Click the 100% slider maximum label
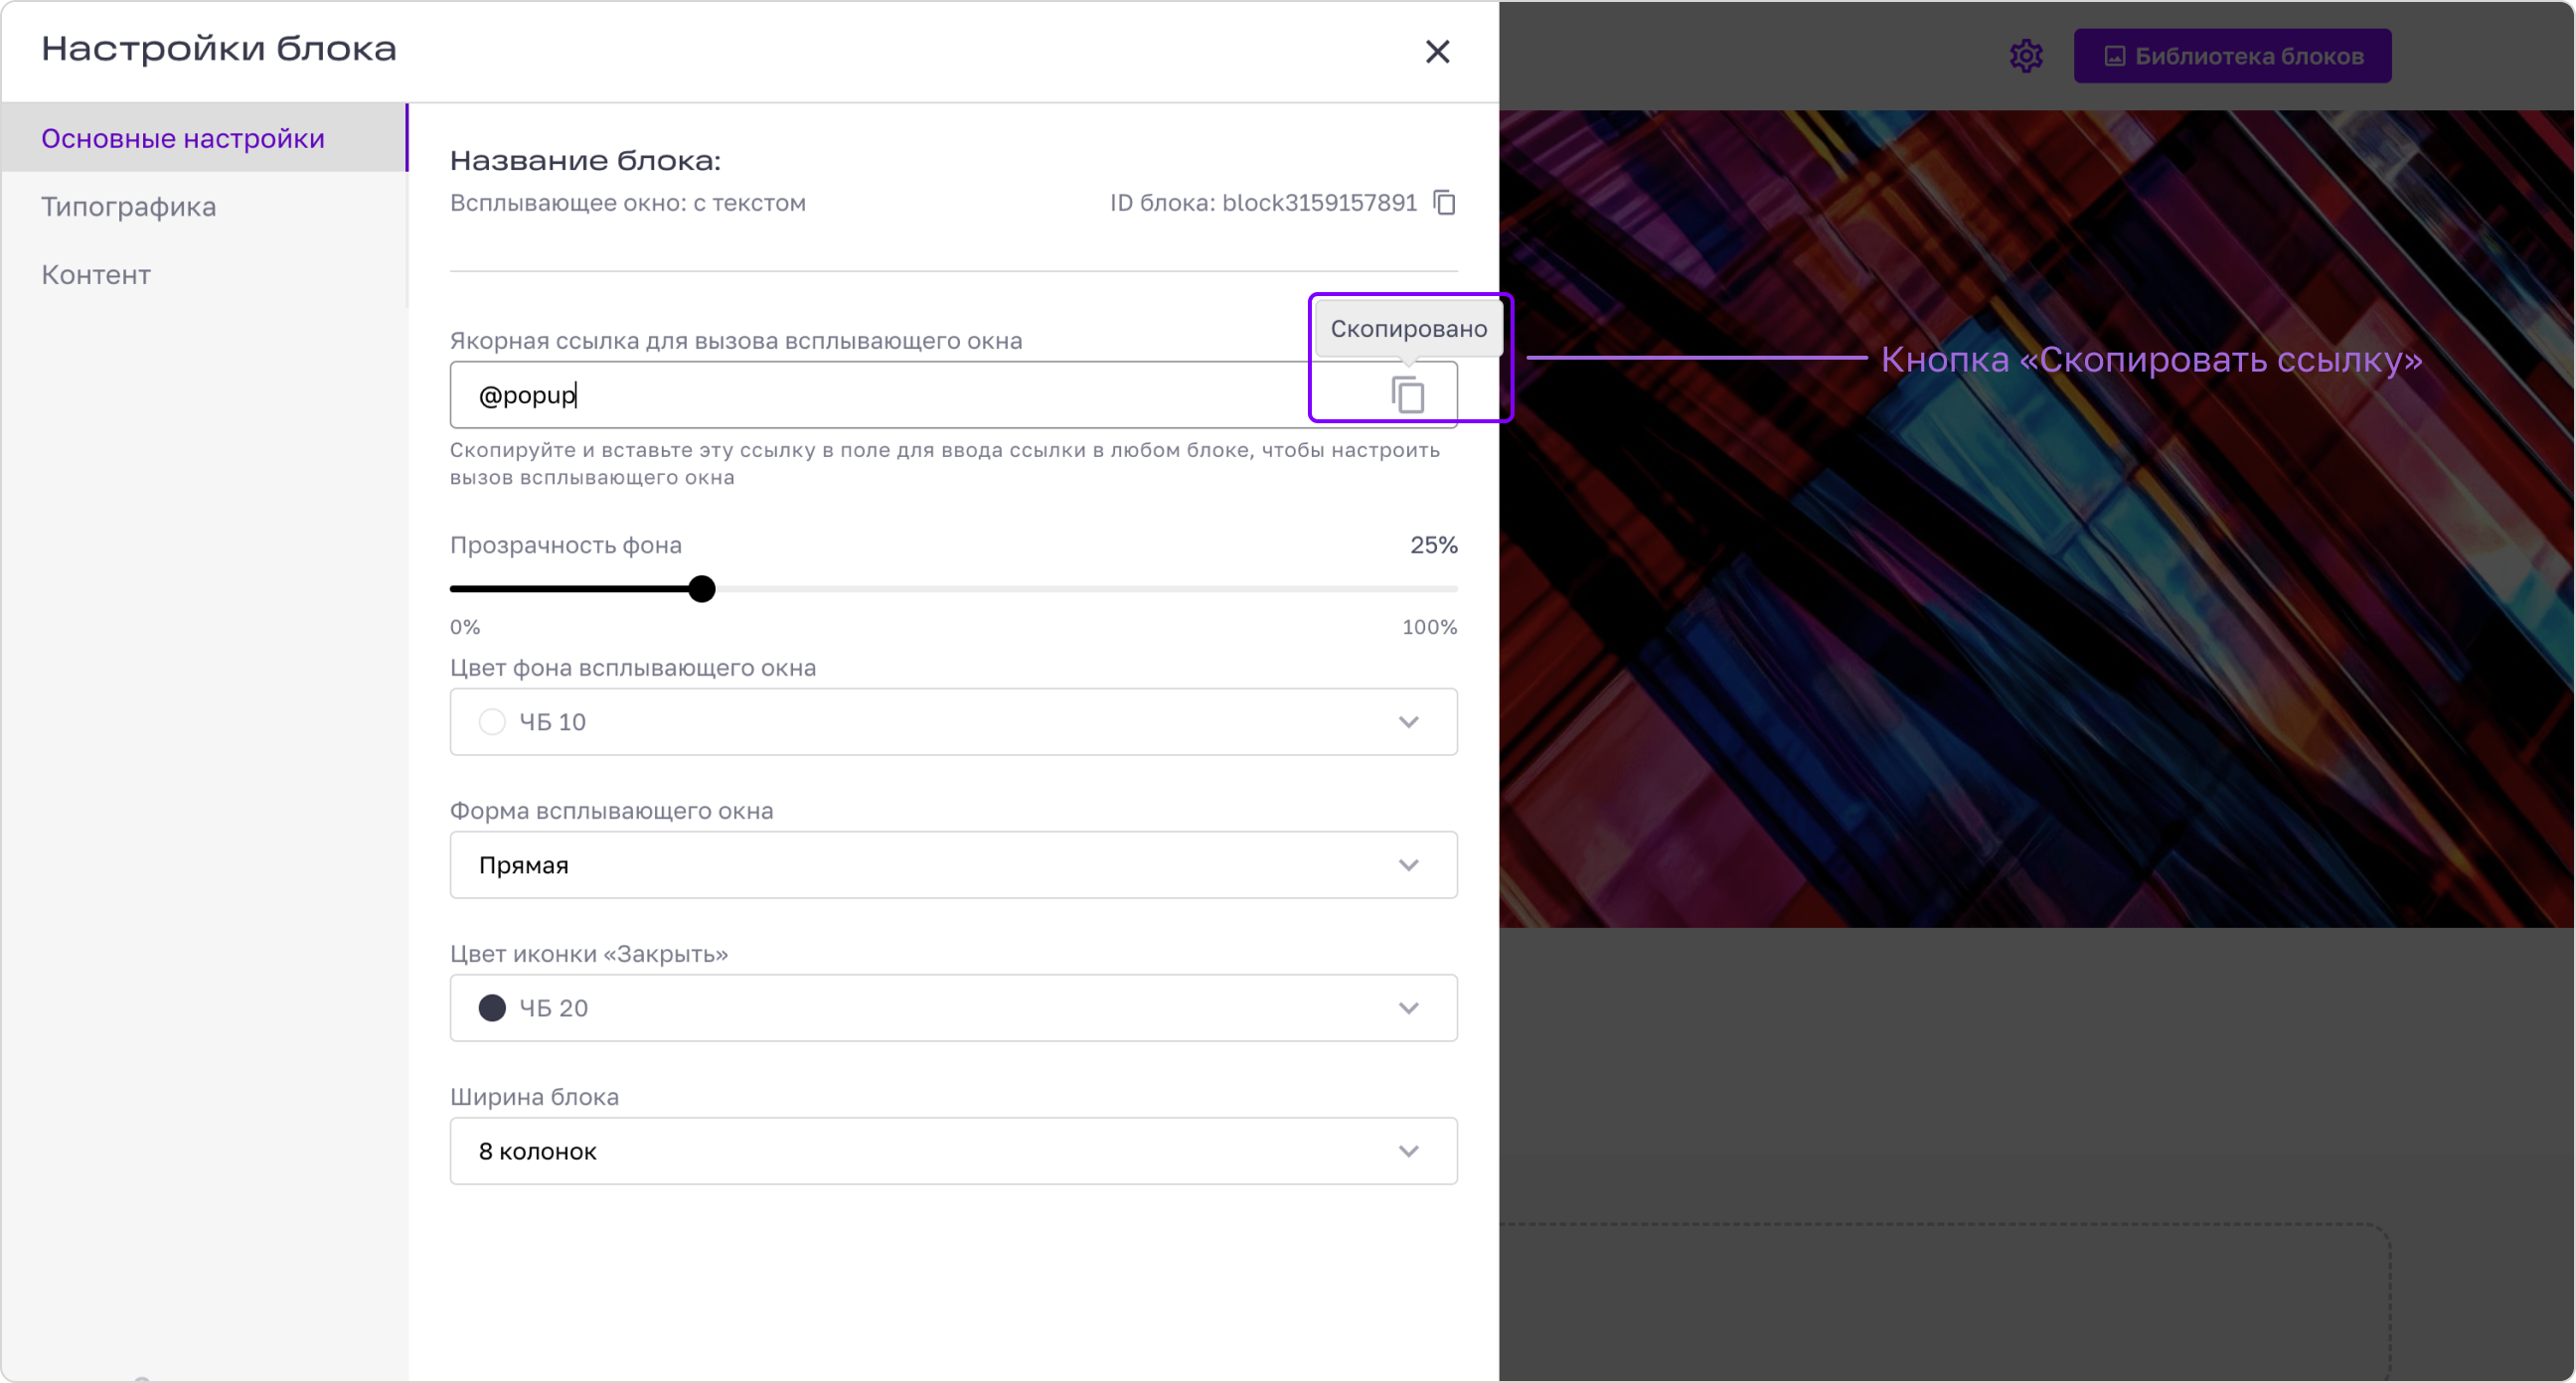 point(1429,627)
